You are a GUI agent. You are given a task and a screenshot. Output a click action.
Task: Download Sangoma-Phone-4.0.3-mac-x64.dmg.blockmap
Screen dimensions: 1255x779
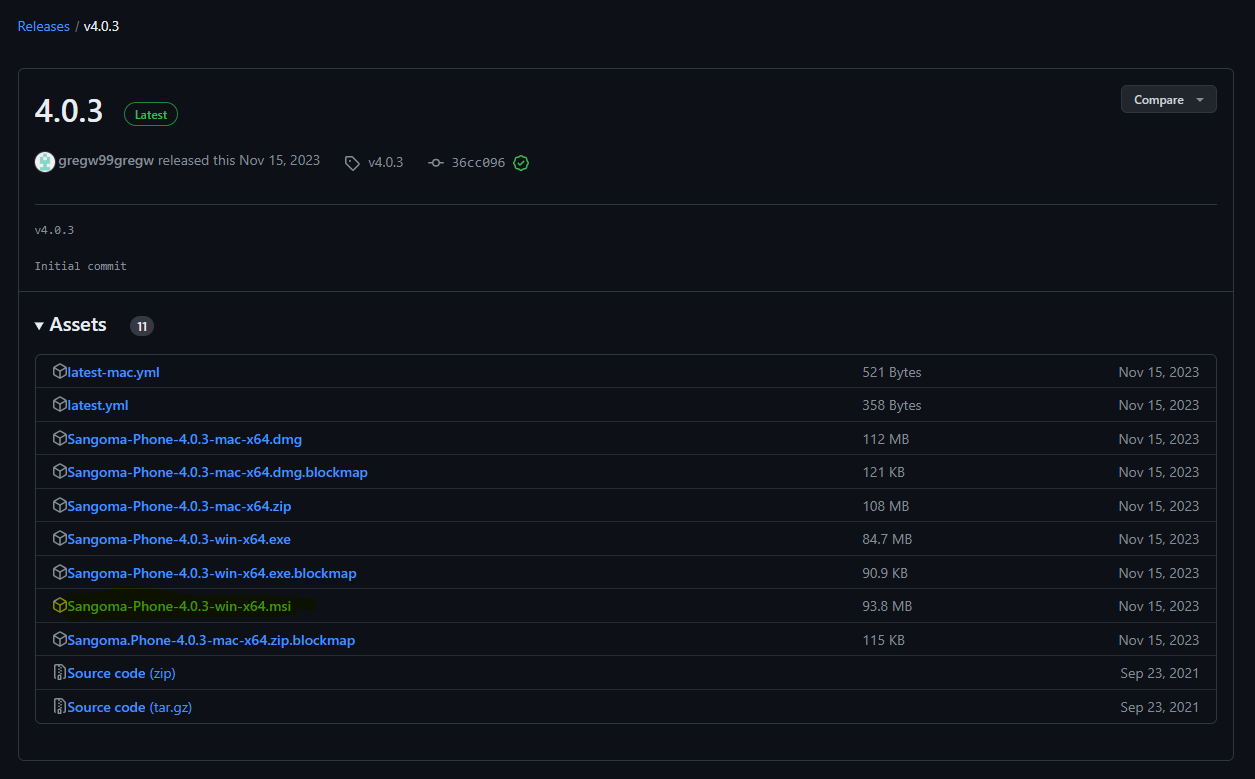(217, 472)
